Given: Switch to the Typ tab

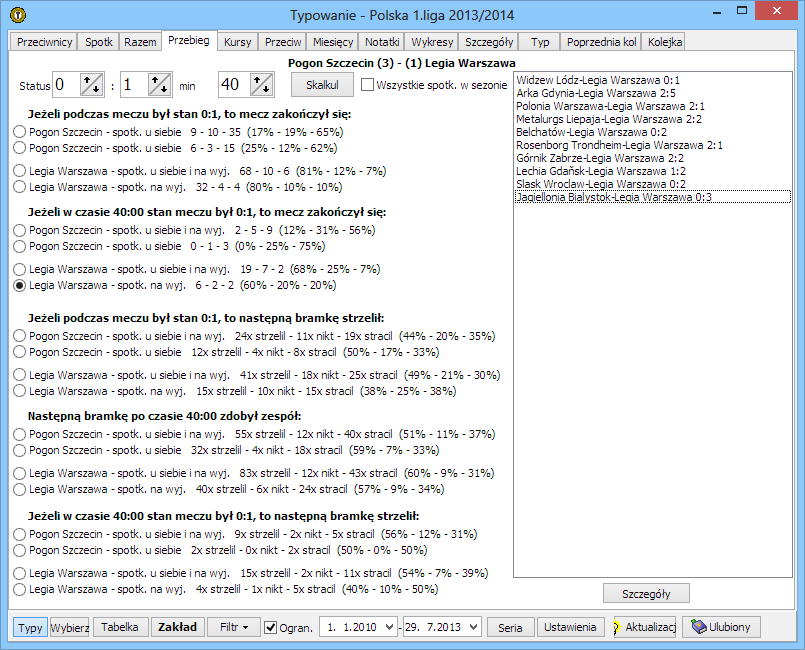Looking at the screenshot, I should [540, 42].
